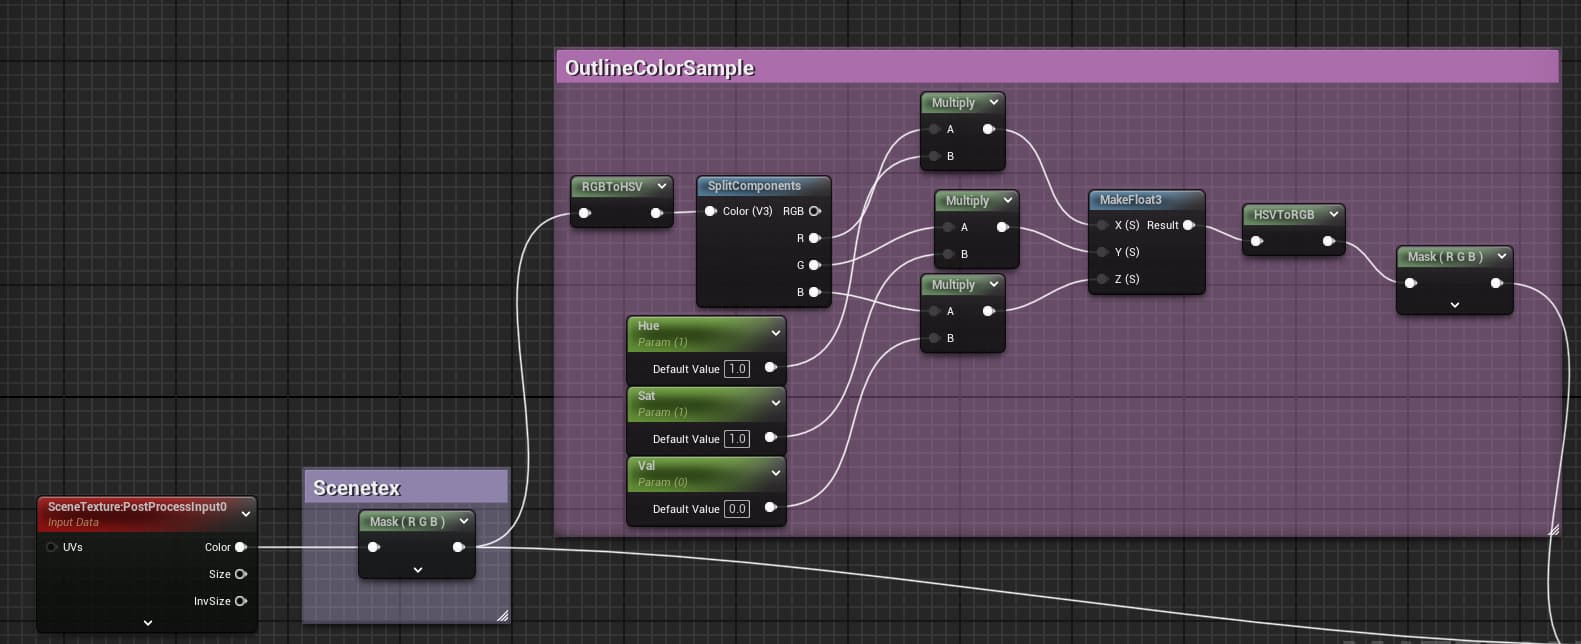Click the Z (S) input pin on MakeFloat3

[x=1102, y=279]
